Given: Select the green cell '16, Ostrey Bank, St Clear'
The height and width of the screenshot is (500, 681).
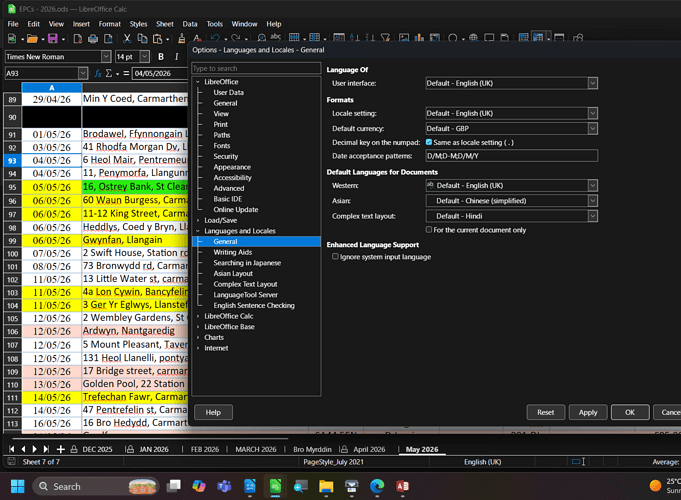Looking at the screenshot, I should tap(135, 187).
